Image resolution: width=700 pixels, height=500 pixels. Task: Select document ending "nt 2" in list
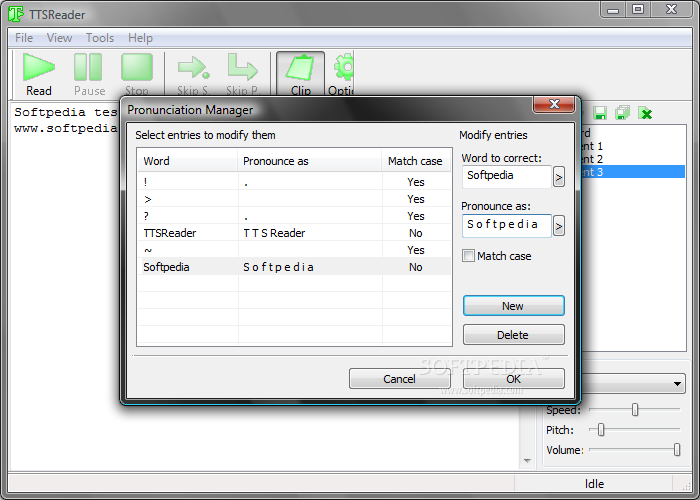tap(633, 159)
